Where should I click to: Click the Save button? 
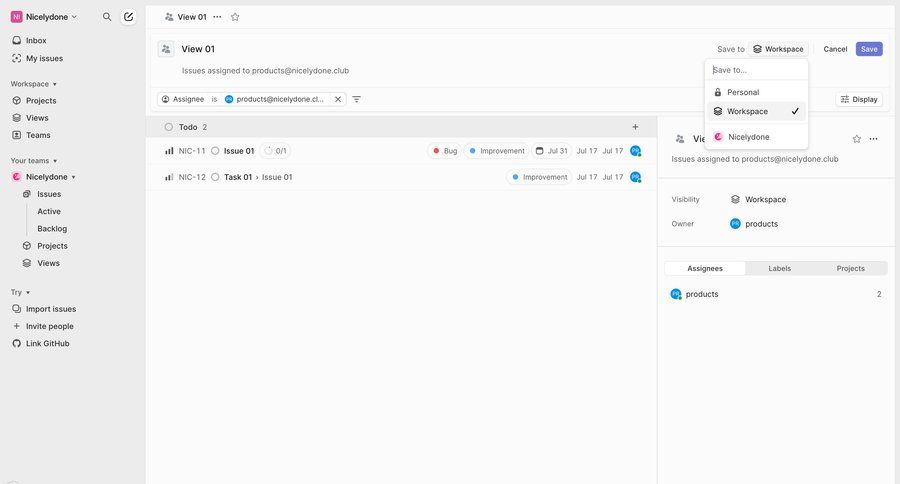[869, 49]
